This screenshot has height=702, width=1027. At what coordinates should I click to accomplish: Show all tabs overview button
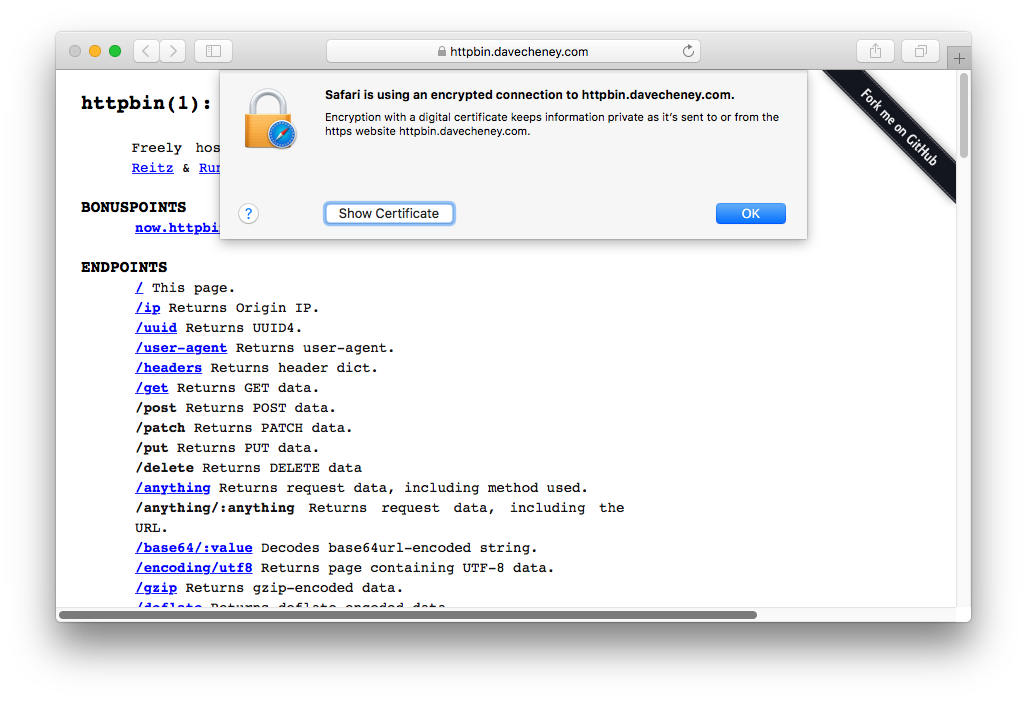pos(920,51)
